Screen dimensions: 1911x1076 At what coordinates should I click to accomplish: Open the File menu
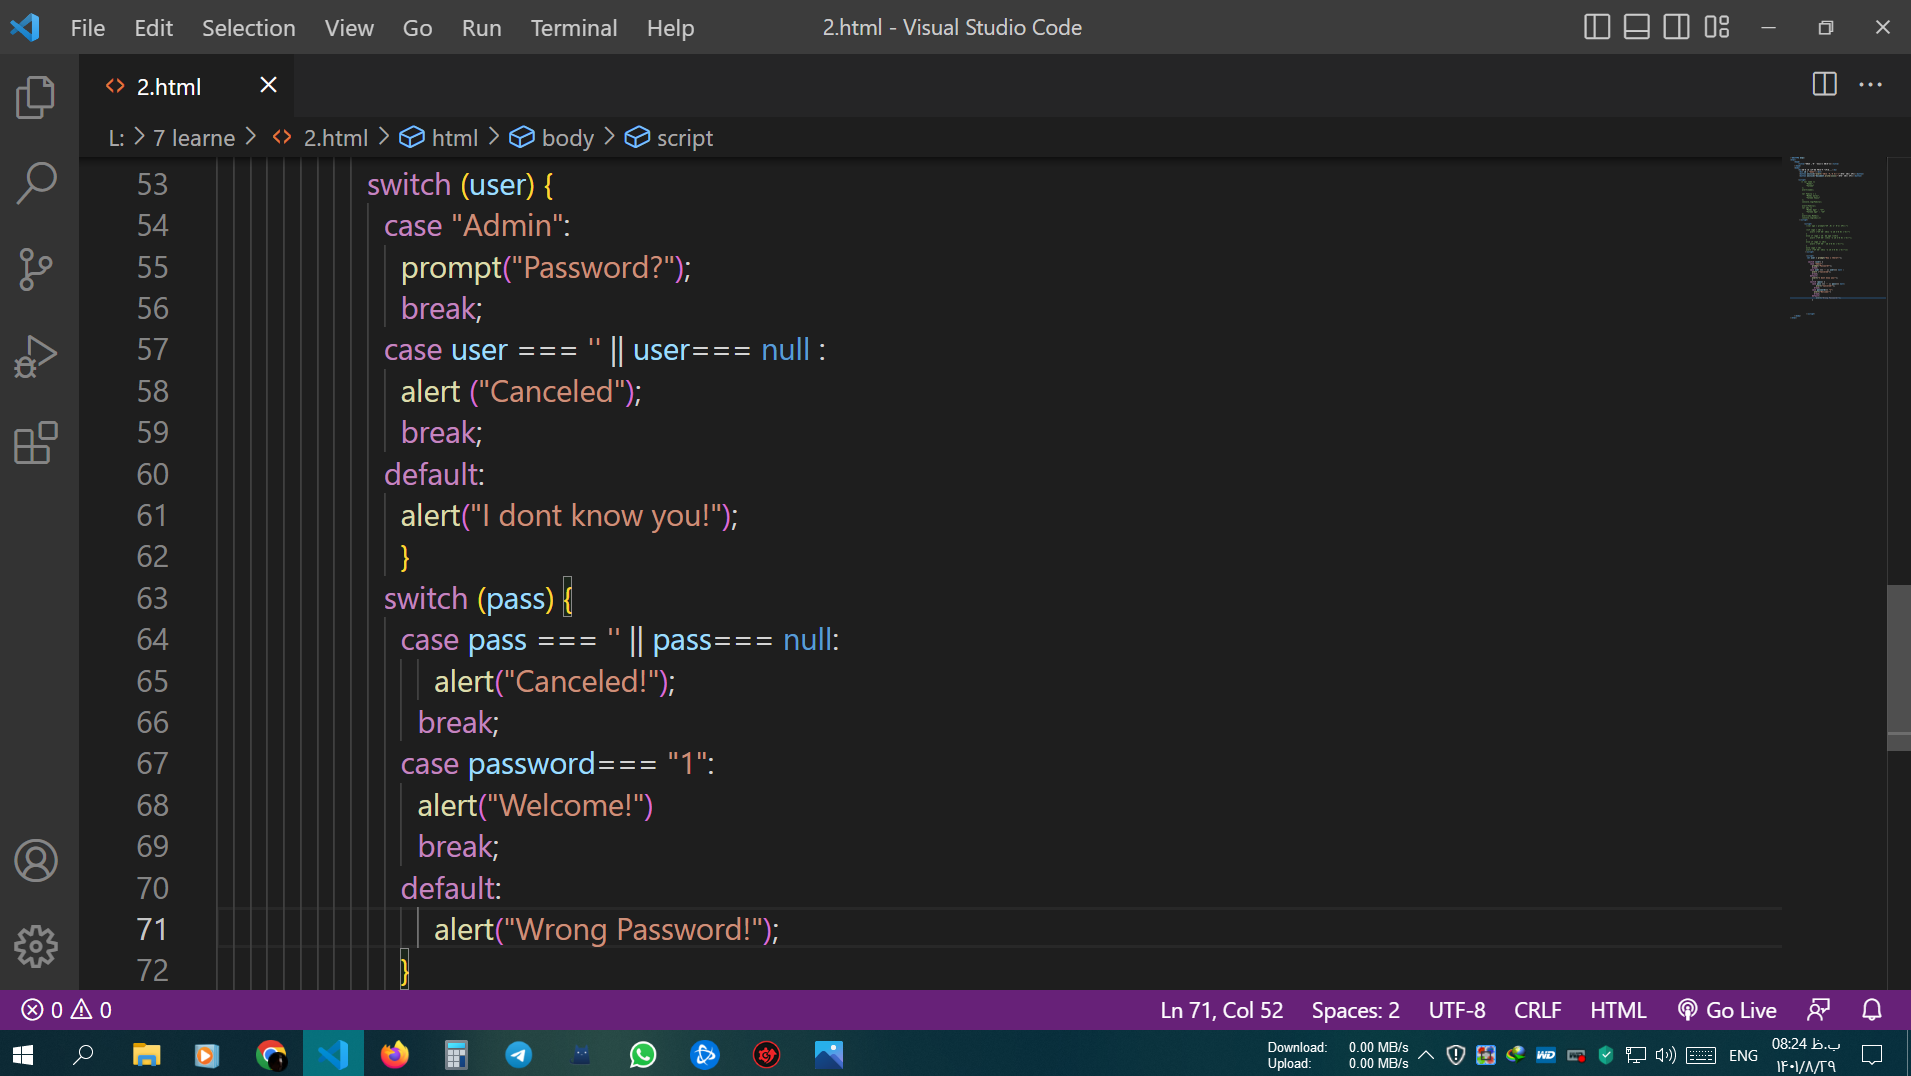pyautogui.click(x=88, y=28)
